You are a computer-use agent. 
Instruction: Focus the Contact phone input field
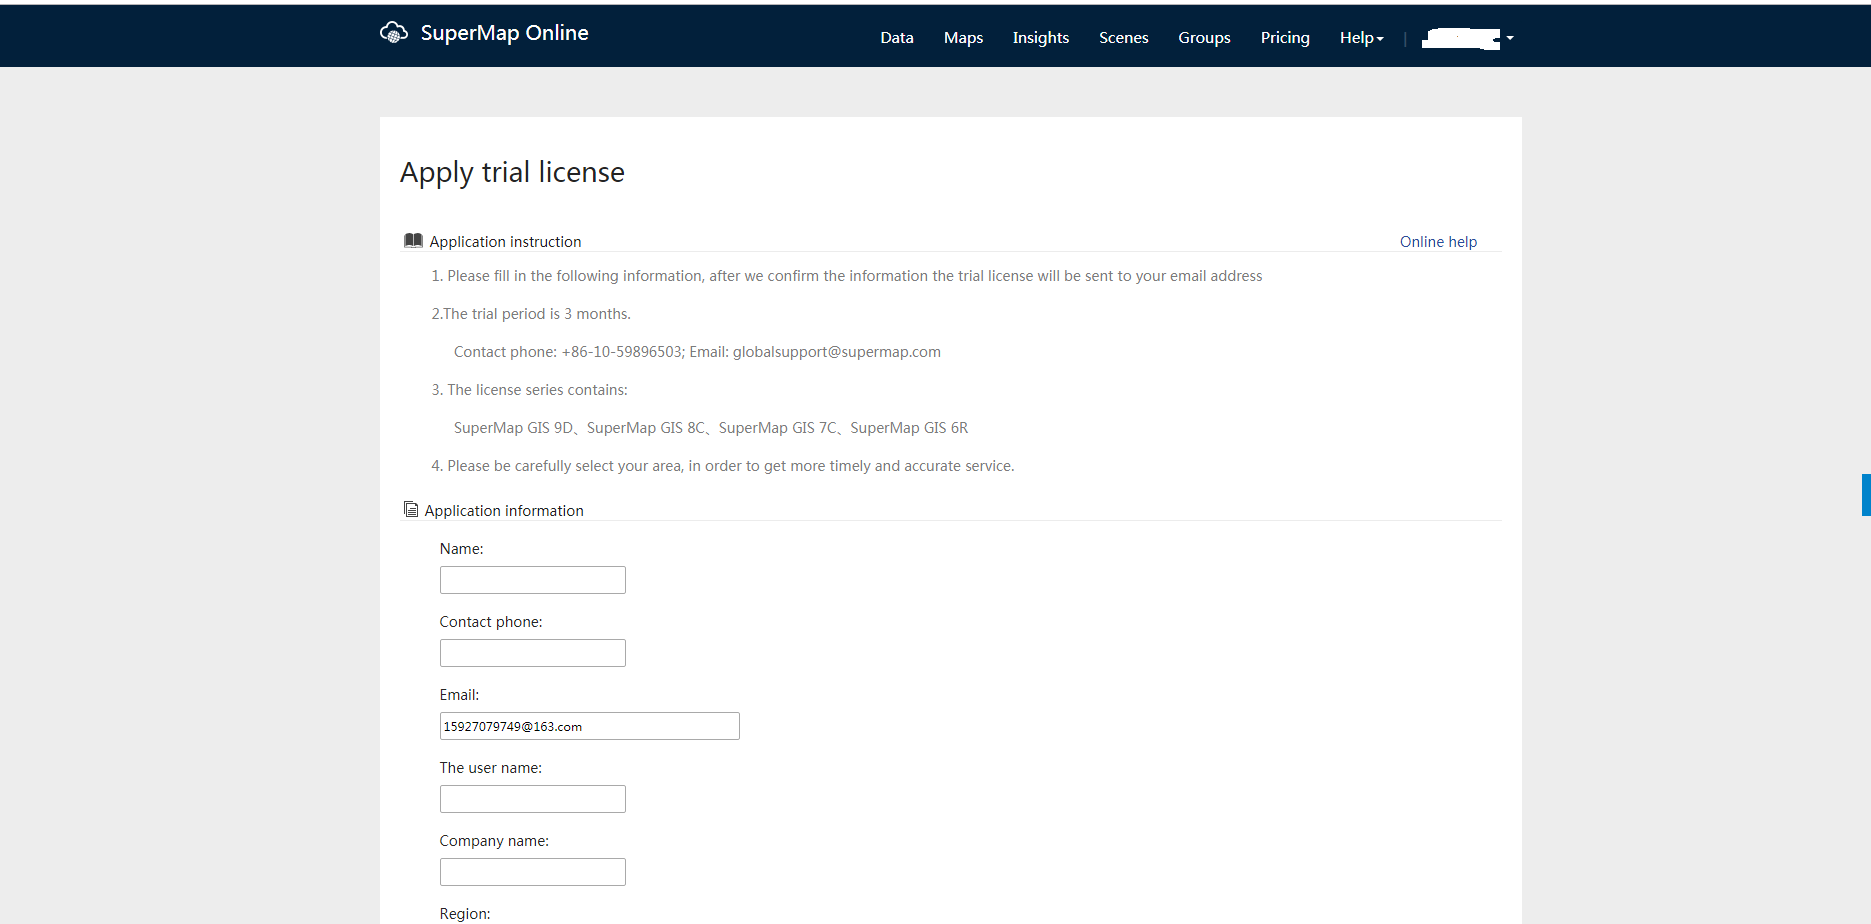(x=533, y=653)
